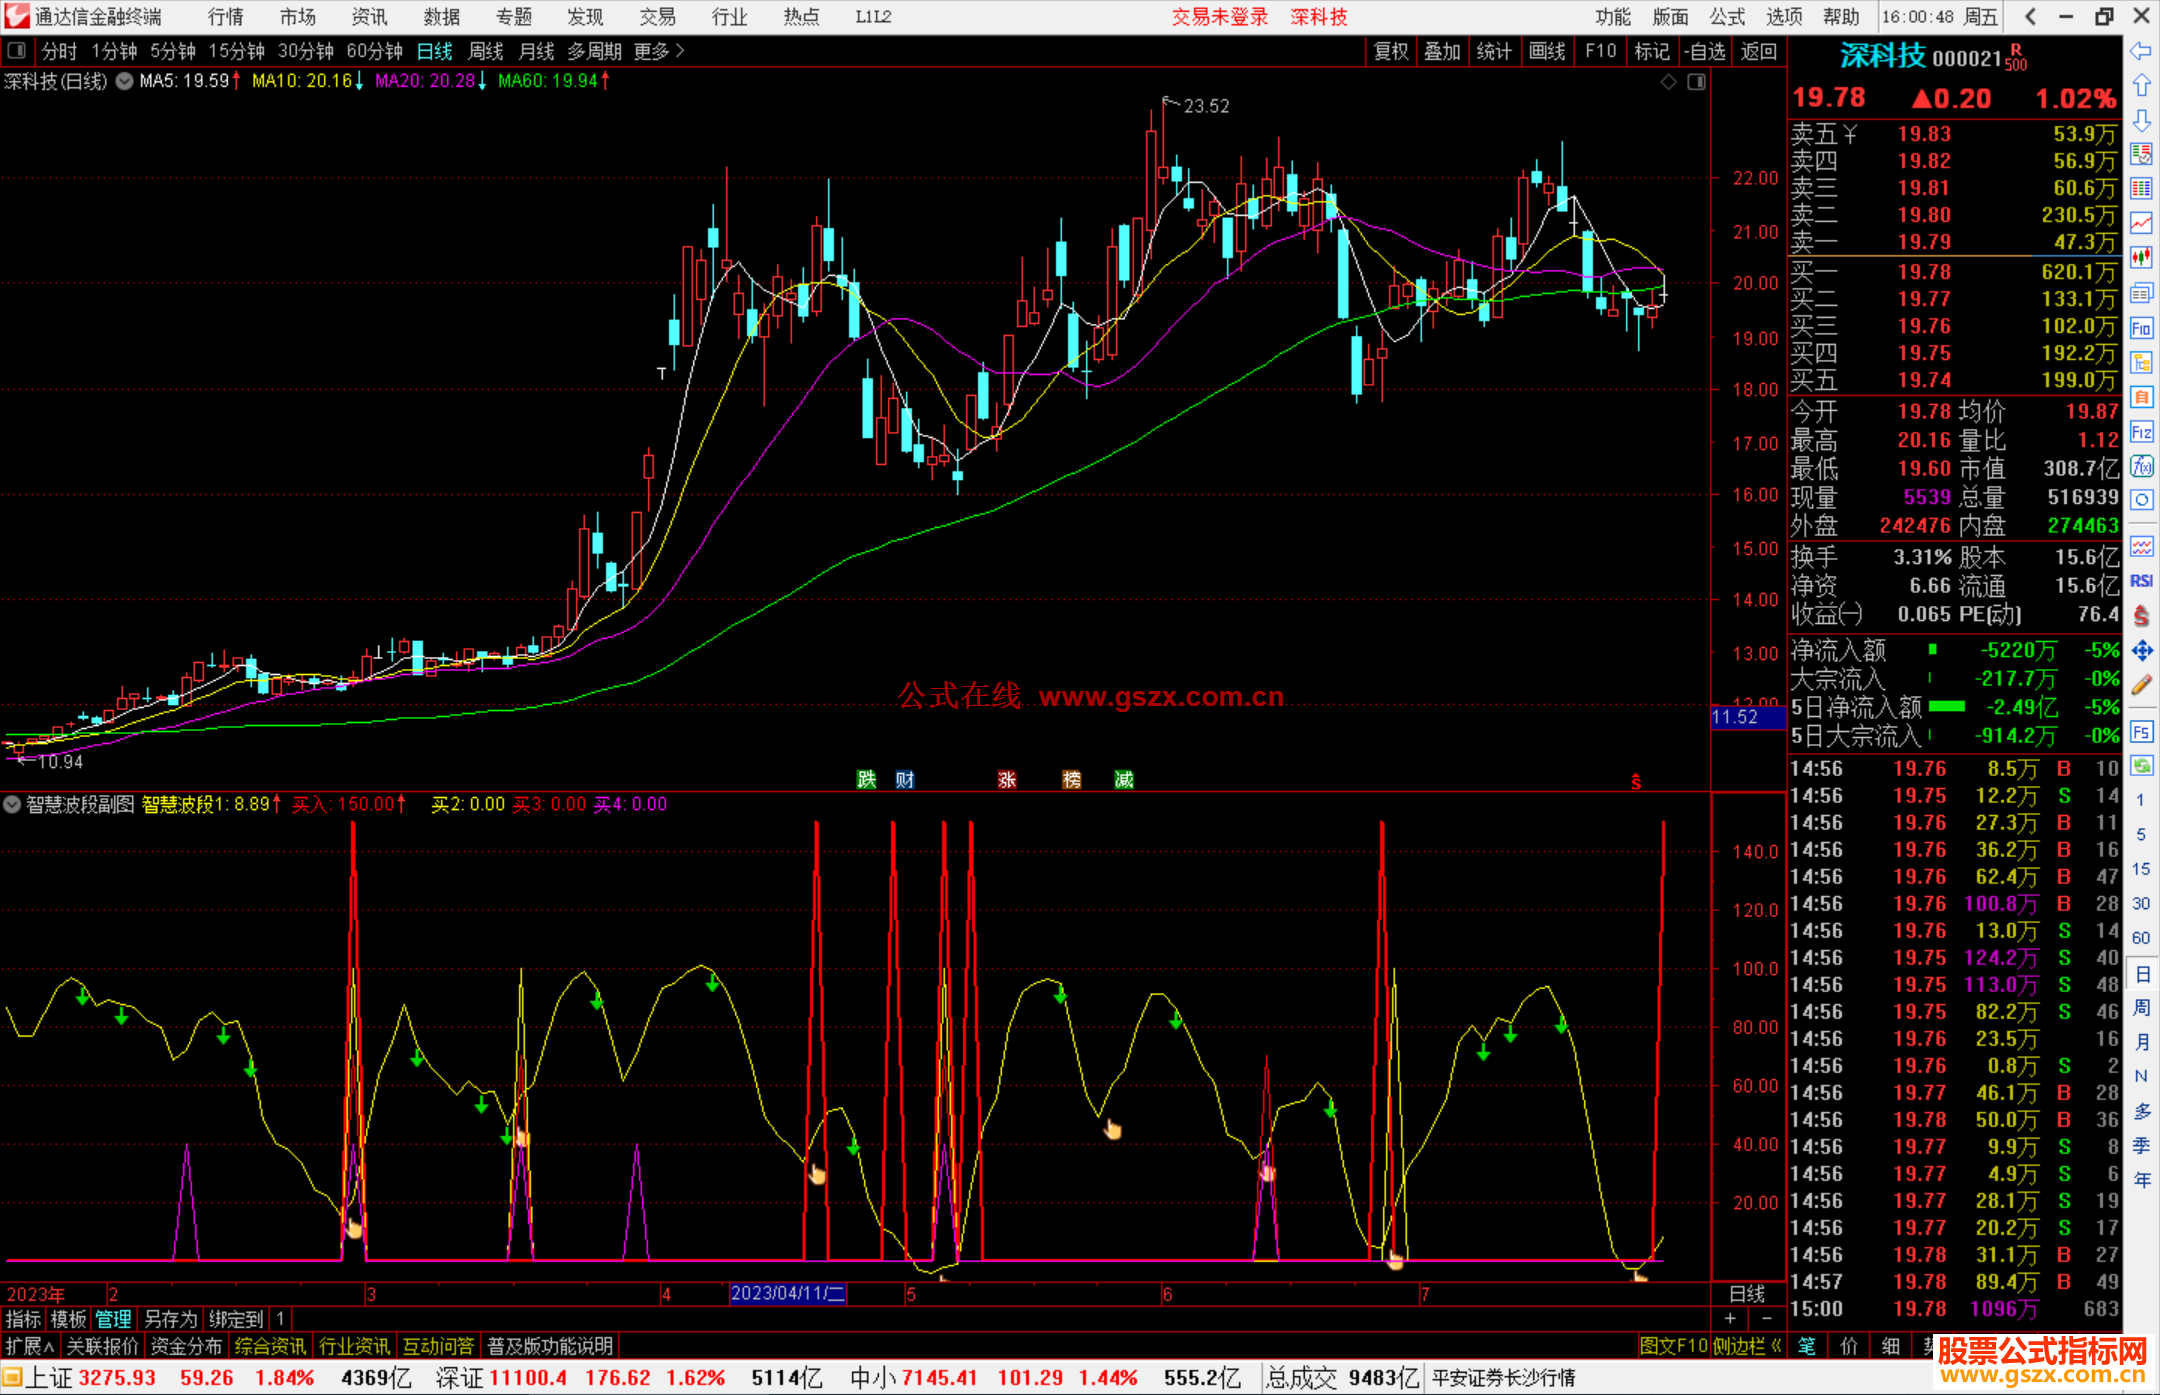The width and height of the screenshot is (2160, 1395).
Task: Switch to the 周线 period tab
Action: 485,51
